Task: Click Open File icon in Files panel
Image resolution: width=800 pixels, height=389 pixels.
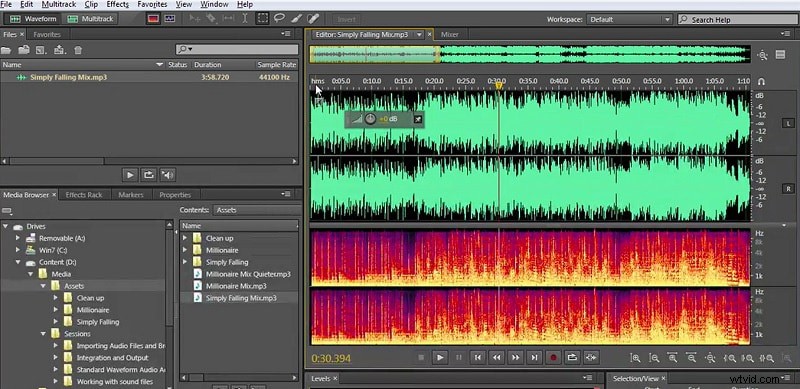Action: (6, 50)
